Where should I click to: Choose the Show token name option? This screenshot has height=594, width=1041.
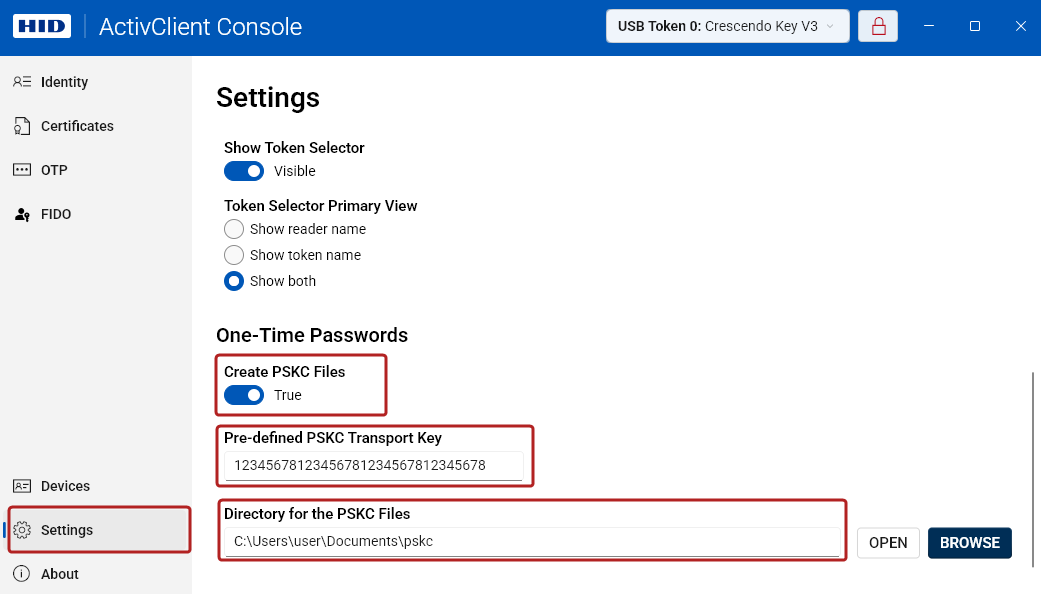click(x=234, y=255)
